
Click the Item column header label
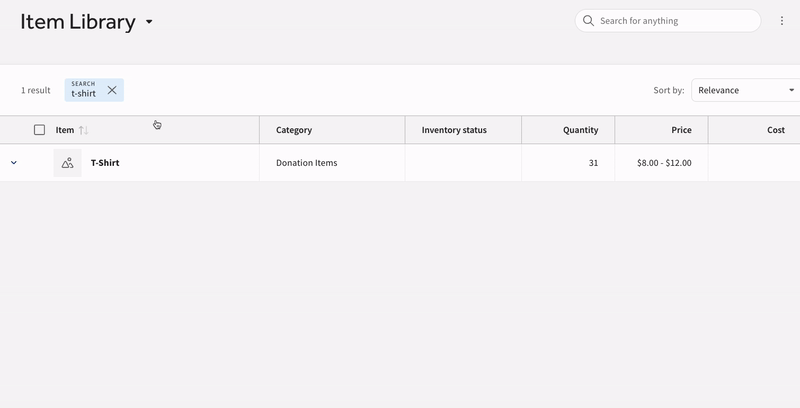[64, 130]
